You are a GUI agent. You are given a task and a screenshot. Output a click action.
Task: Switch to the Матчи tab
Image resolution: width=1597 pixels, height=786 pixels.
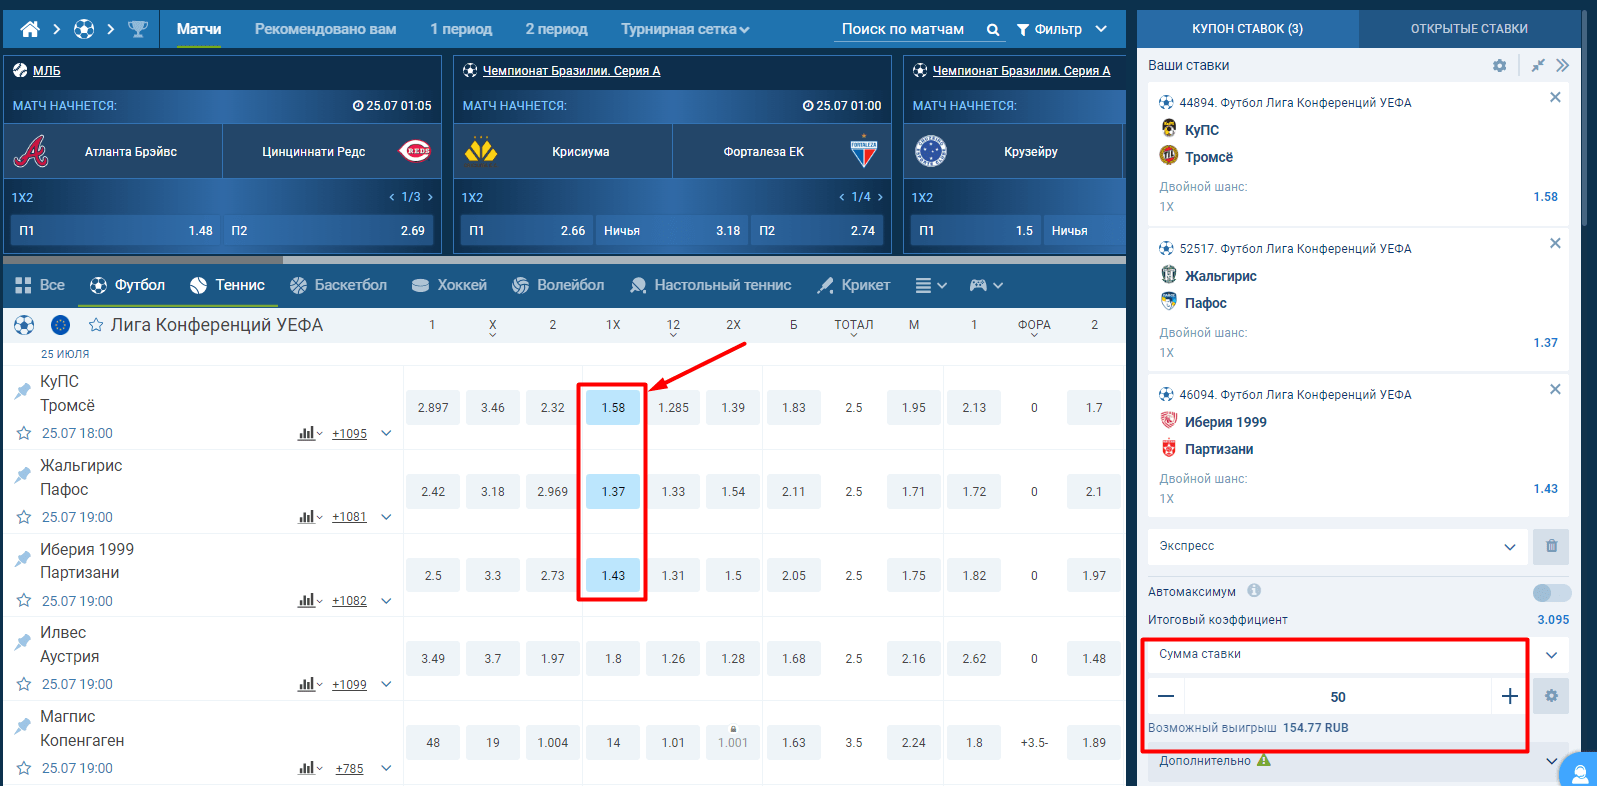coord(199,29)
